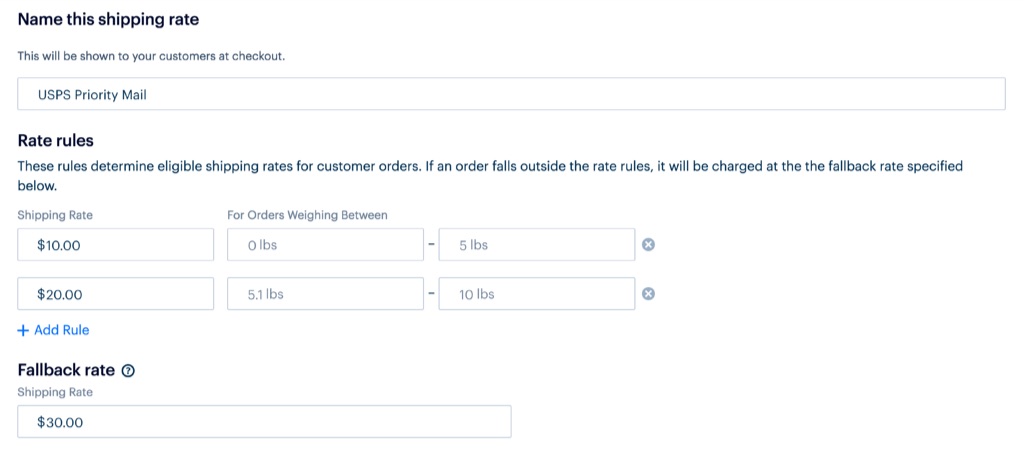Viewport: 1024px width, 465px height.
Task: Click the shown-to-customers-at-checkout helper text
Action: click(x=152, y=56)
